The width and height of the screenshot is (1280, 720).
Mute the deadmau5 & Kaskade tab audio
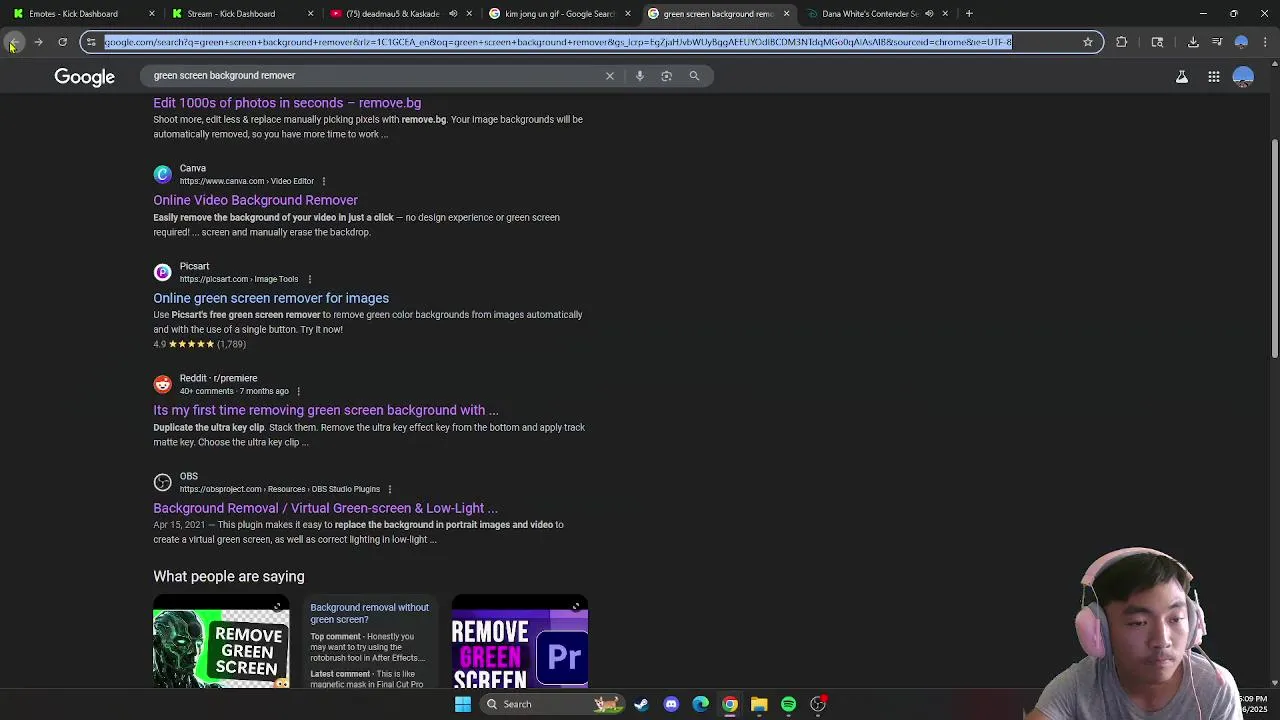point(453,14)
